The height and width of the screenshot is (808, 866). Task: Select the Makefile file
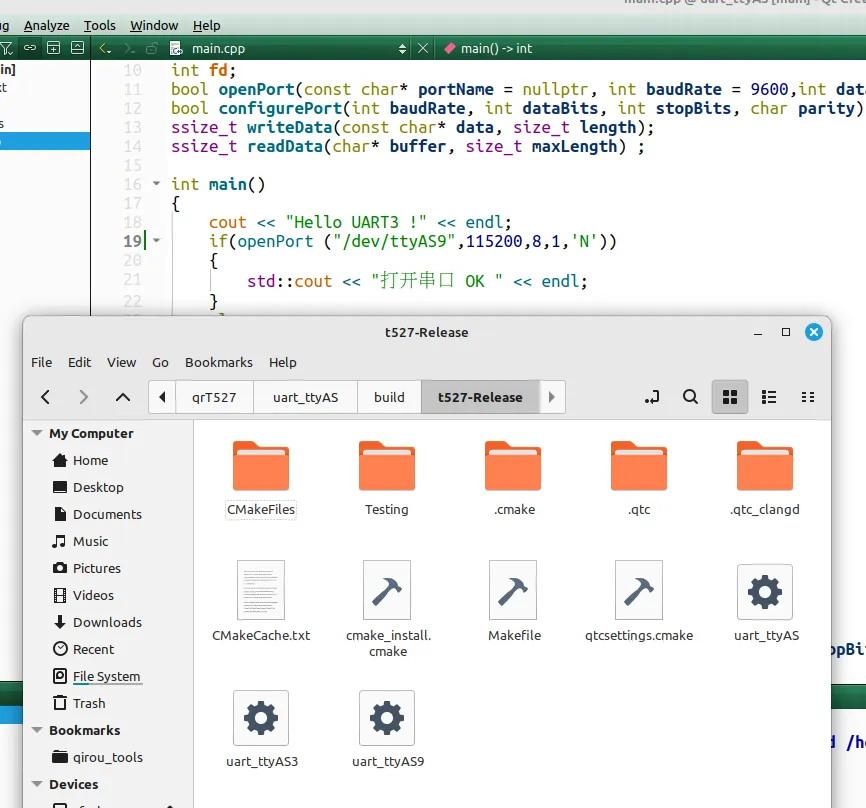point(514,602)
